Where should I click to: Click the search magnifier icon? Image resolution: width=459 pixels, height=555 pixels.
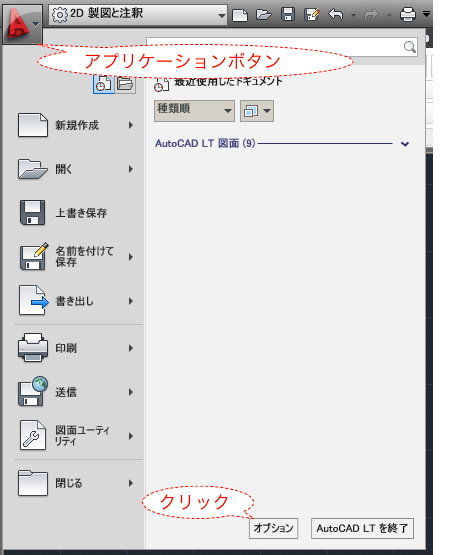(x=409, y=47)
